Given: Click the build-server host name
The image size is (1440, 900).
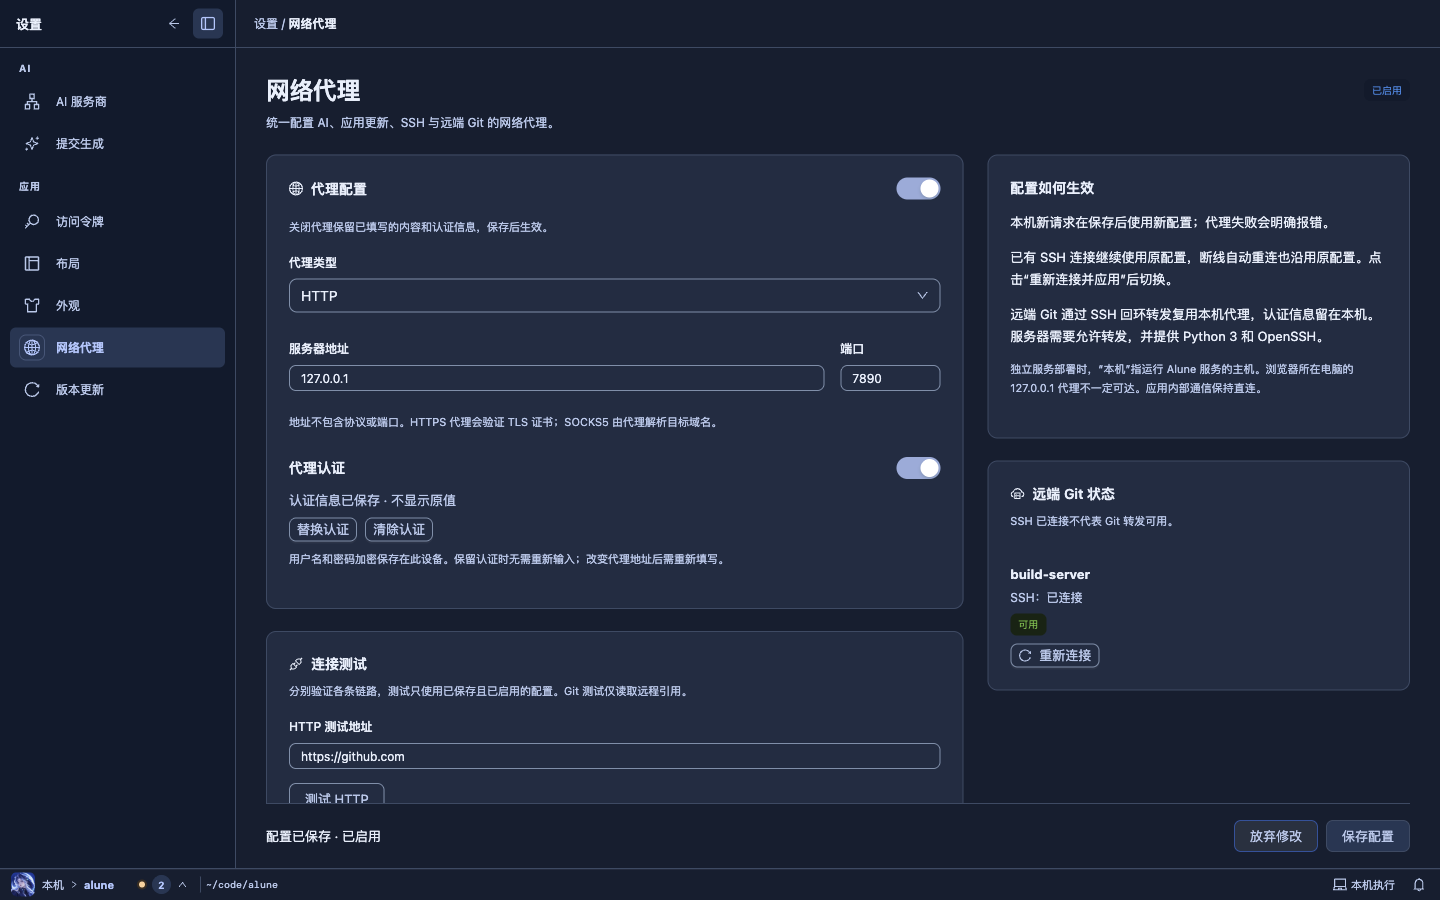Looking at the screenshot, I should click(x=1050, y=575).
